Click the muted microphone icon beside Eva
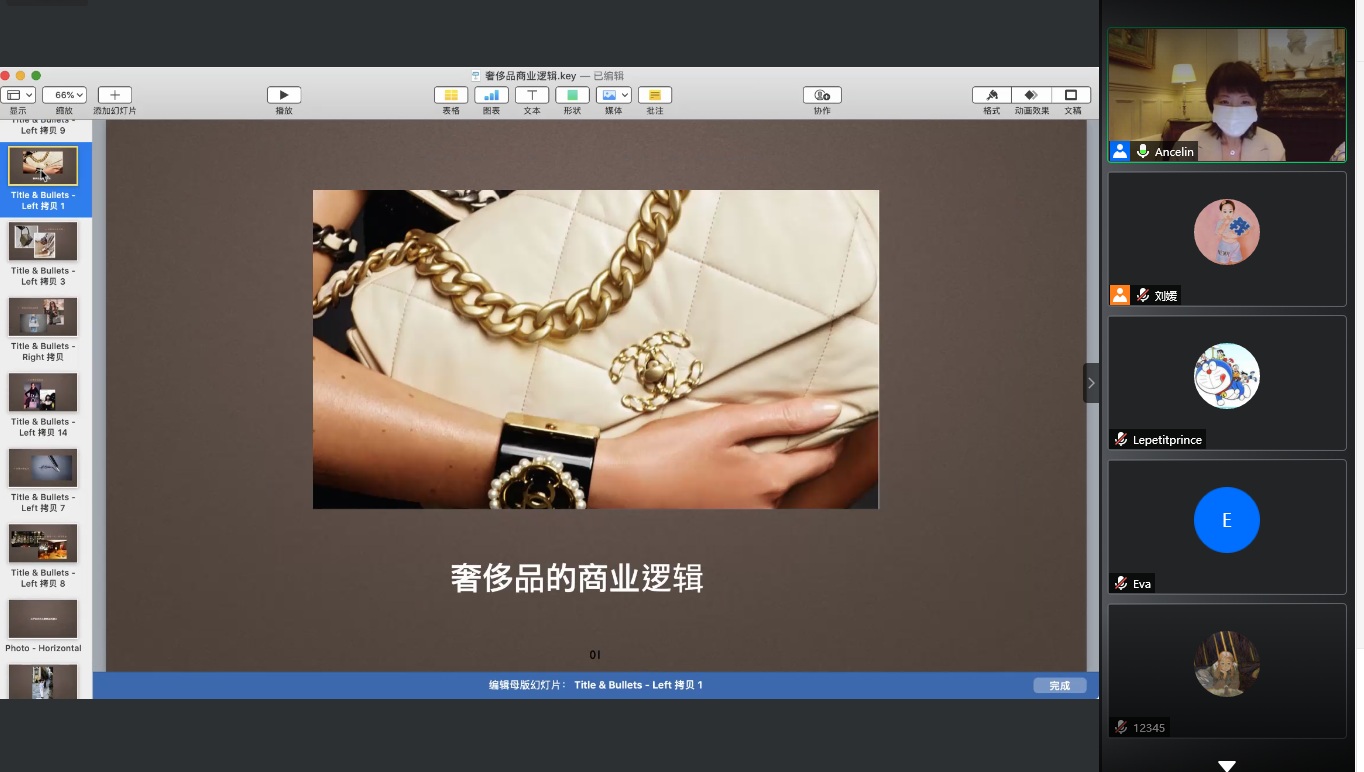The image size is (1364, 772). click(x=1121, y=583)
